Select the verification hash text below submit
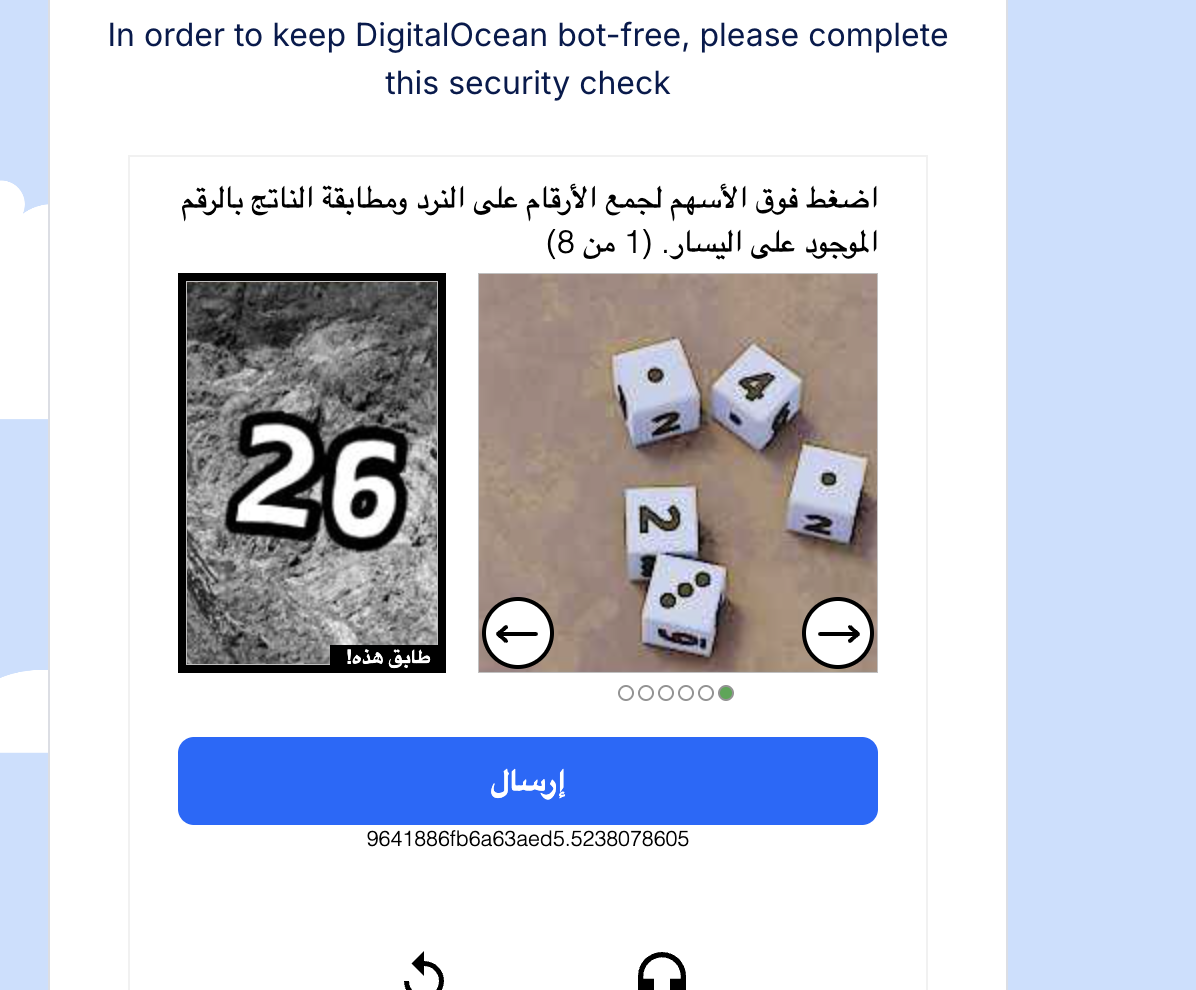This screenshot has width=1196, height=990. [528, 839]
